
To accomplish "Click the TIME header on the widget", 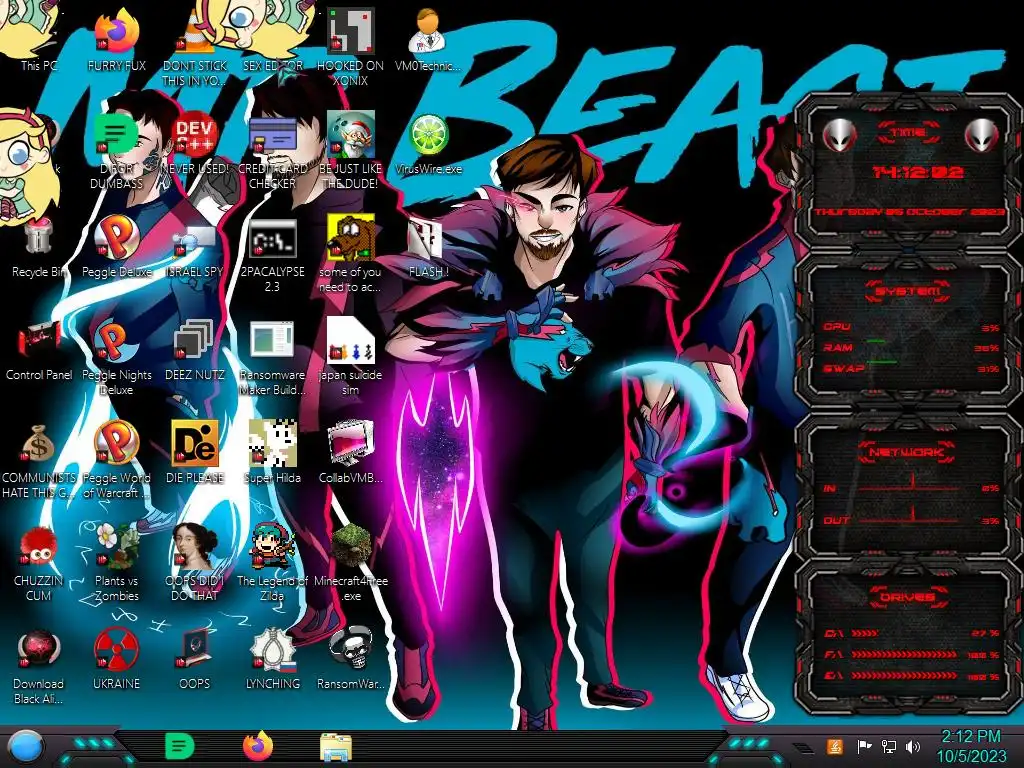I will pos(908,133).
